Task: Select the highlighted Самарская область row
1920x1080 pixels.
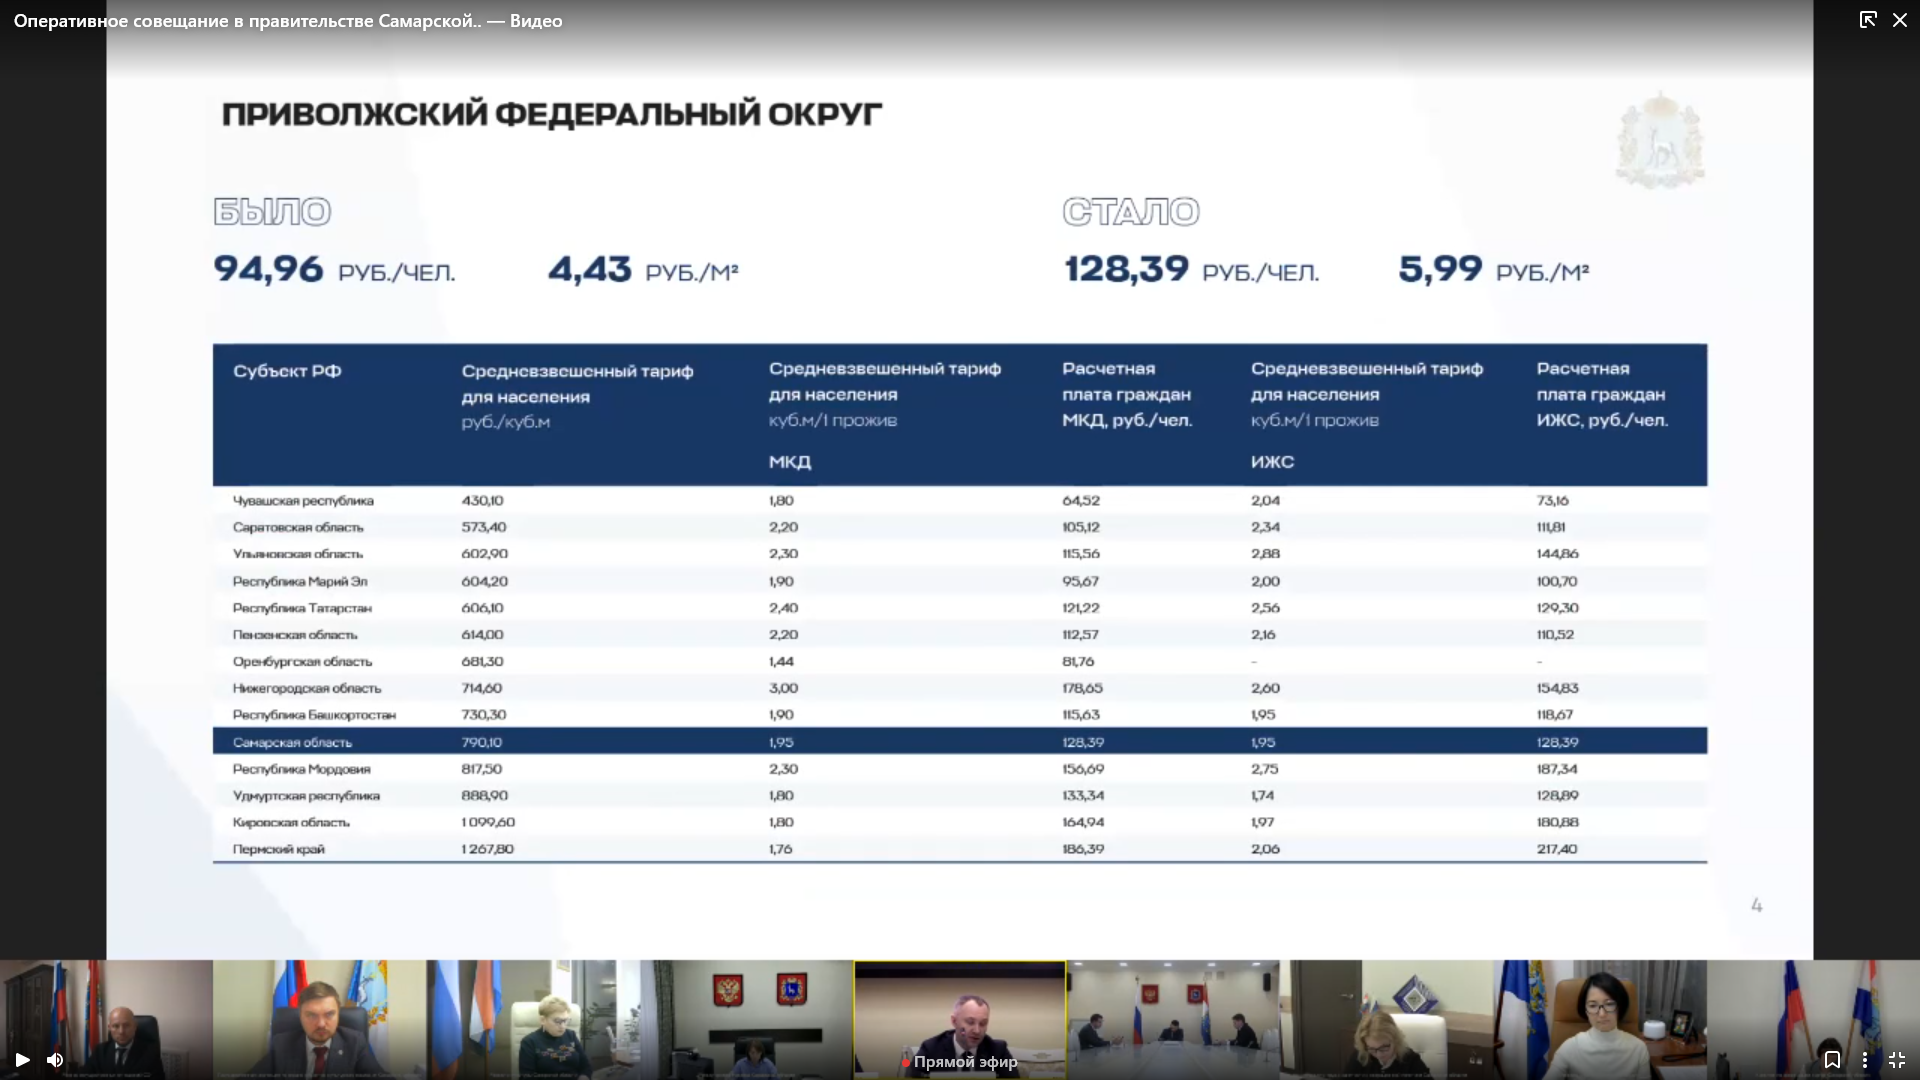Action: [x=292, y=742]
